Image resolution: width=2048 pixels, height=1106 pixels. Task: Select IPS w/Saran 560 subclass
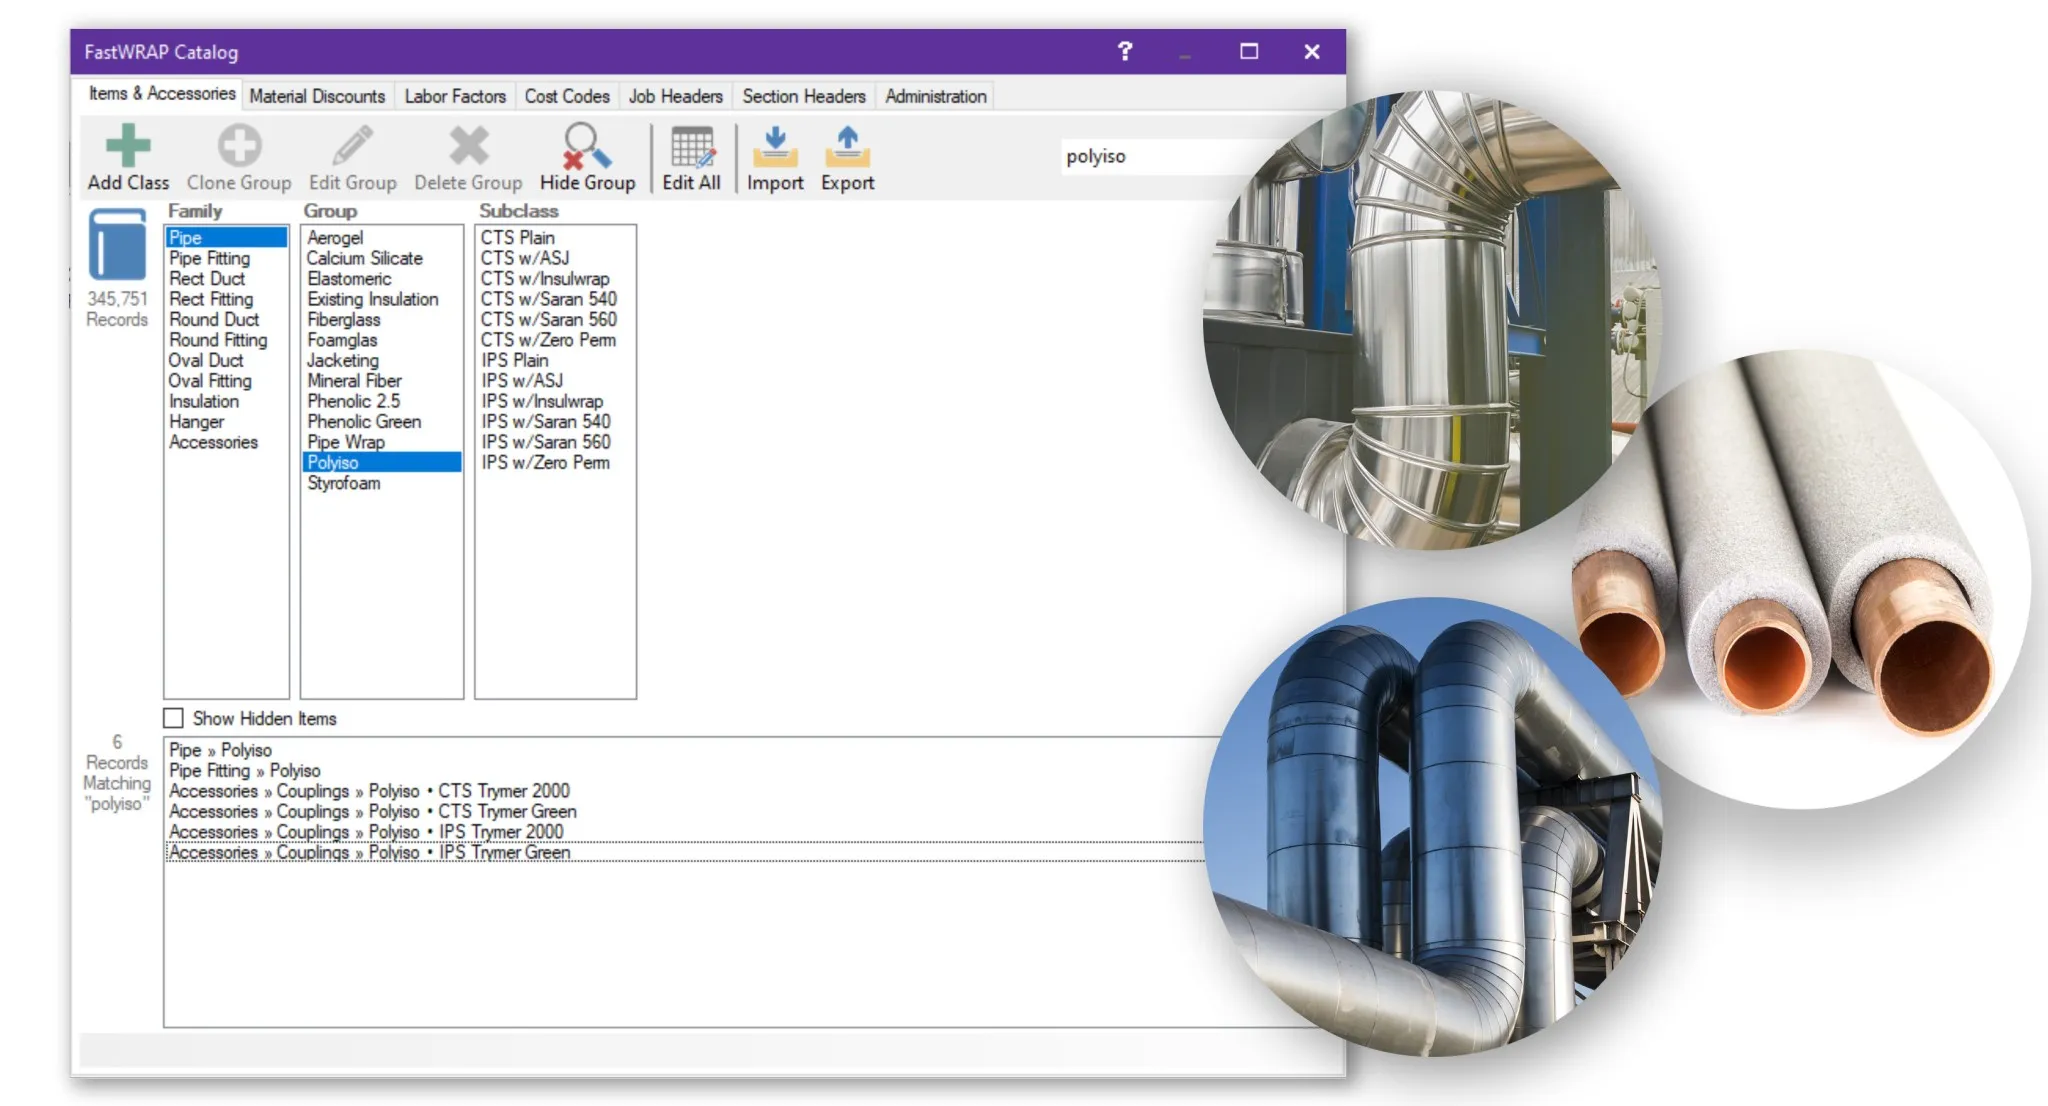pyautogui.click(x=555, y=442)
